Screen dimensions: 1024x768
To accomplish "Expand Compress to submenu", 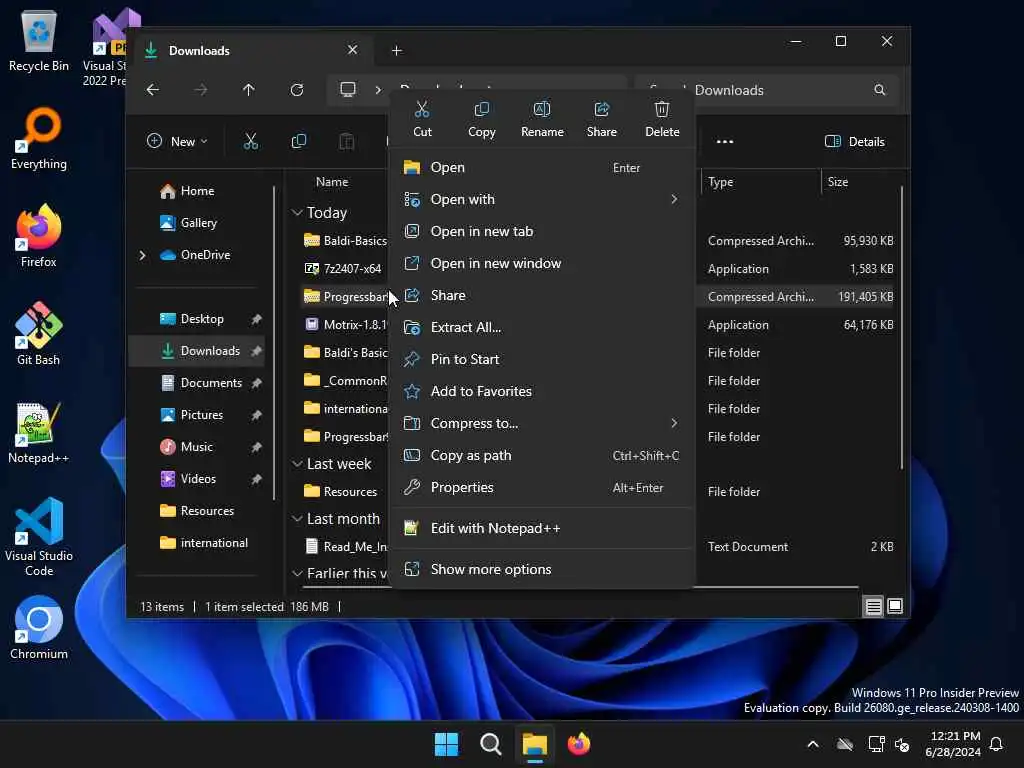I will click(674, 423).
